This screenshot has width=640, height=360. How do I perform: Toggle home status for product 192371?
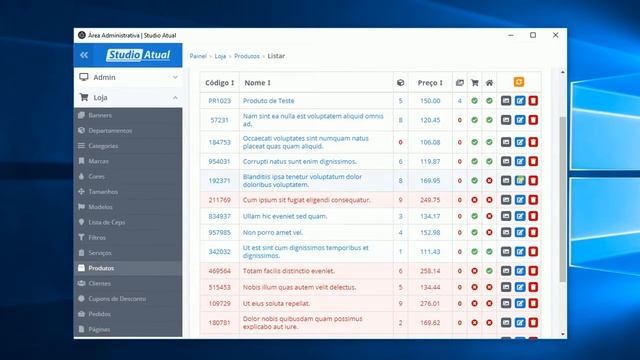point(489,180)
